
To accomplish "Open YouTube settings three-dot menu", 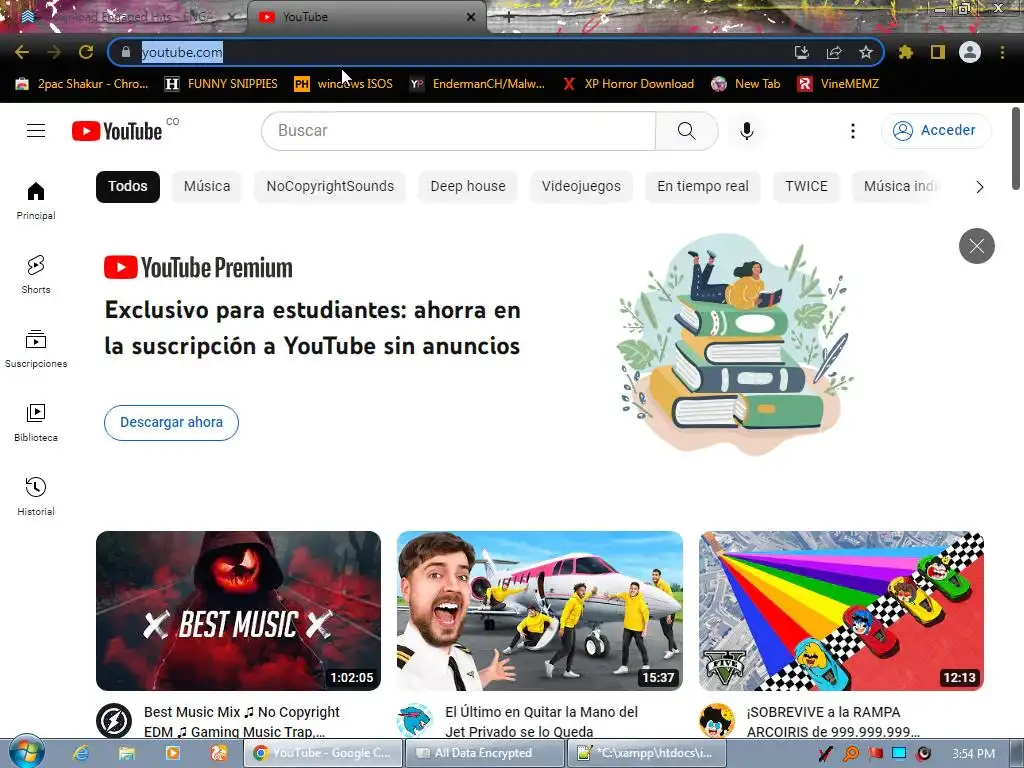I will (852, 131).
